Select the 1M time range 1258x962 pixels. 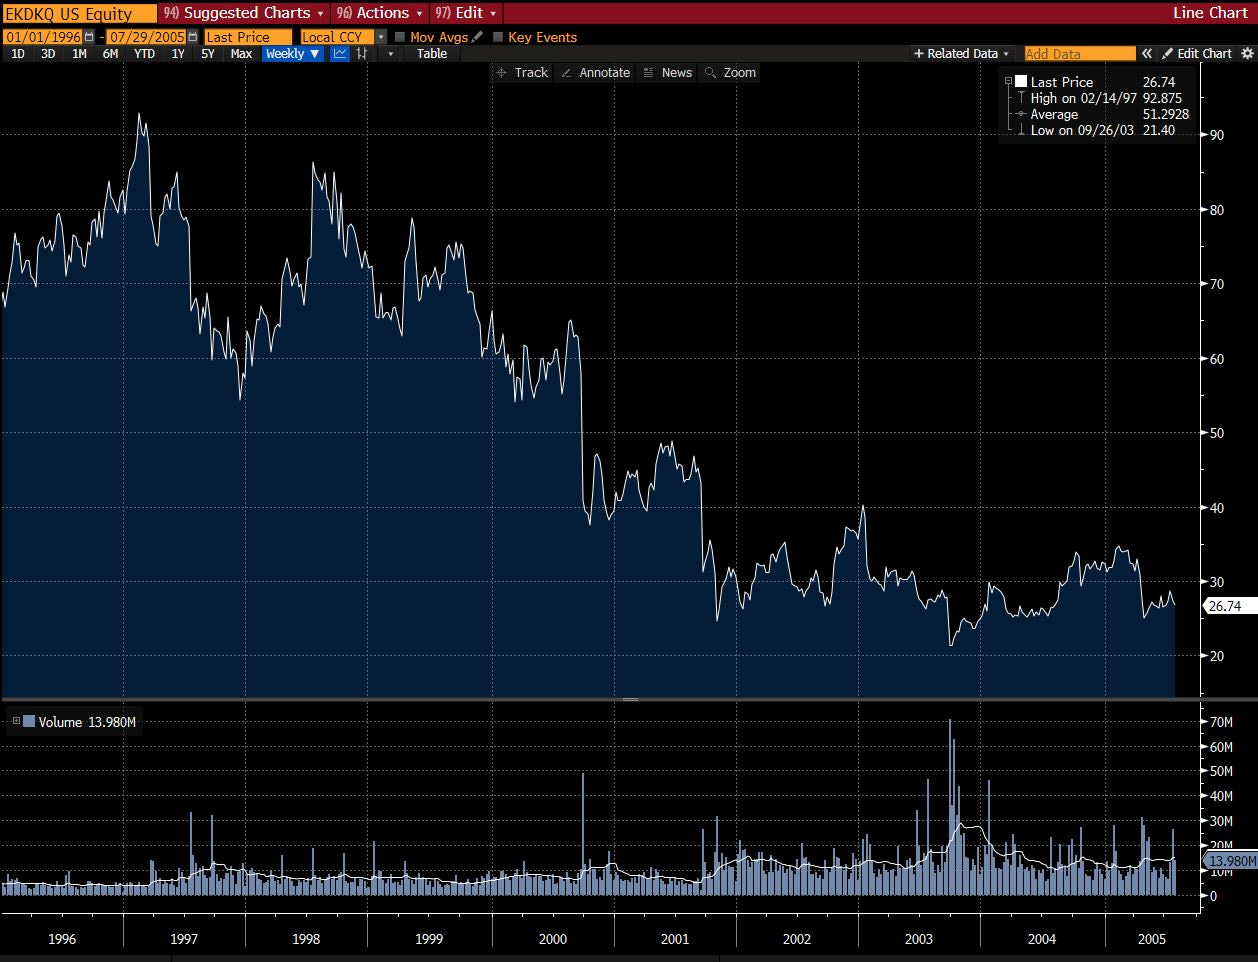[x=79, y=54]
